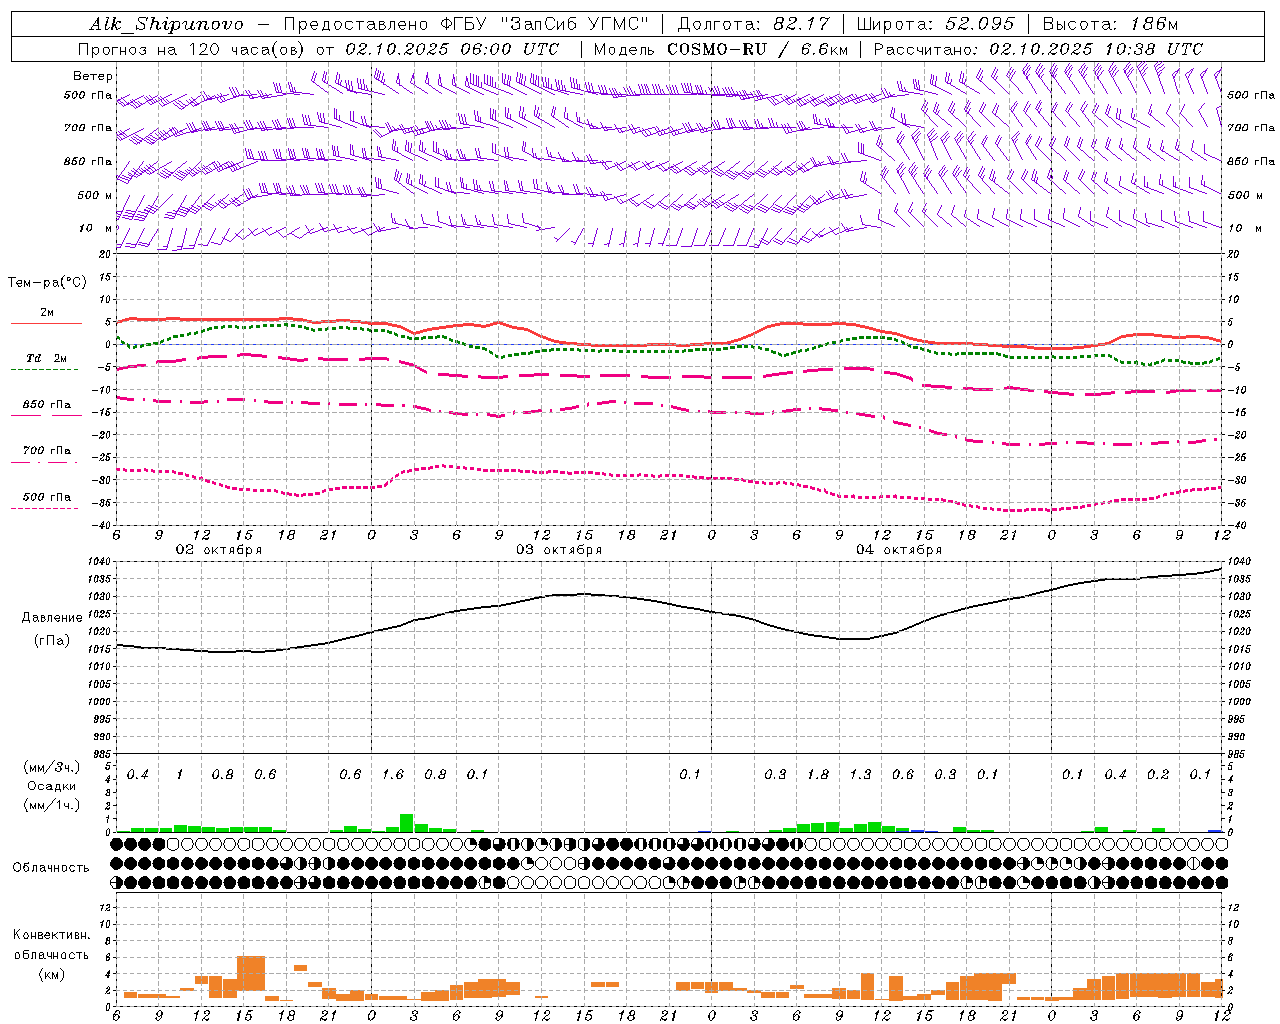
Task: Click the precipitation value '0.2'
Action: [1158, 775]
